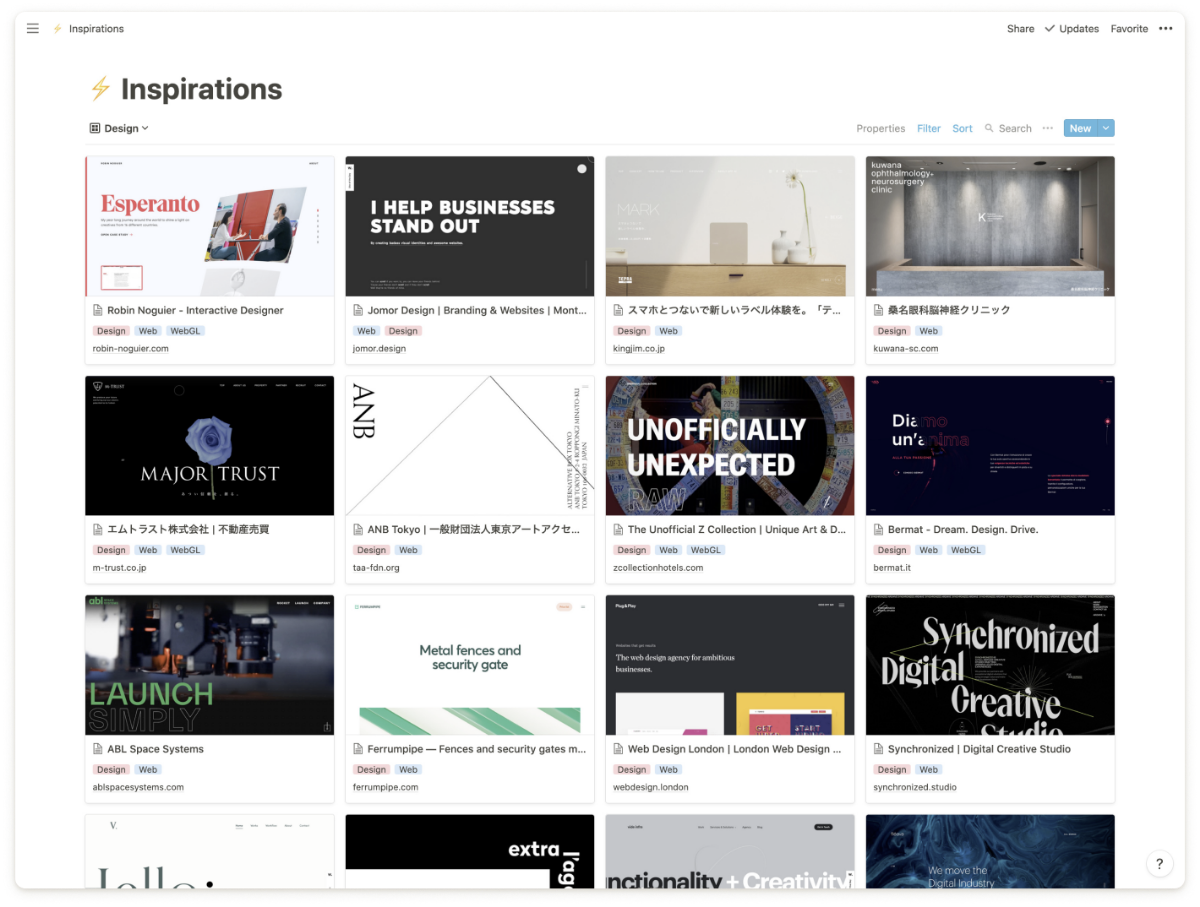Open kuwana-sc.com link
This screenshot has width=1200, height=907.
point(906,349)
